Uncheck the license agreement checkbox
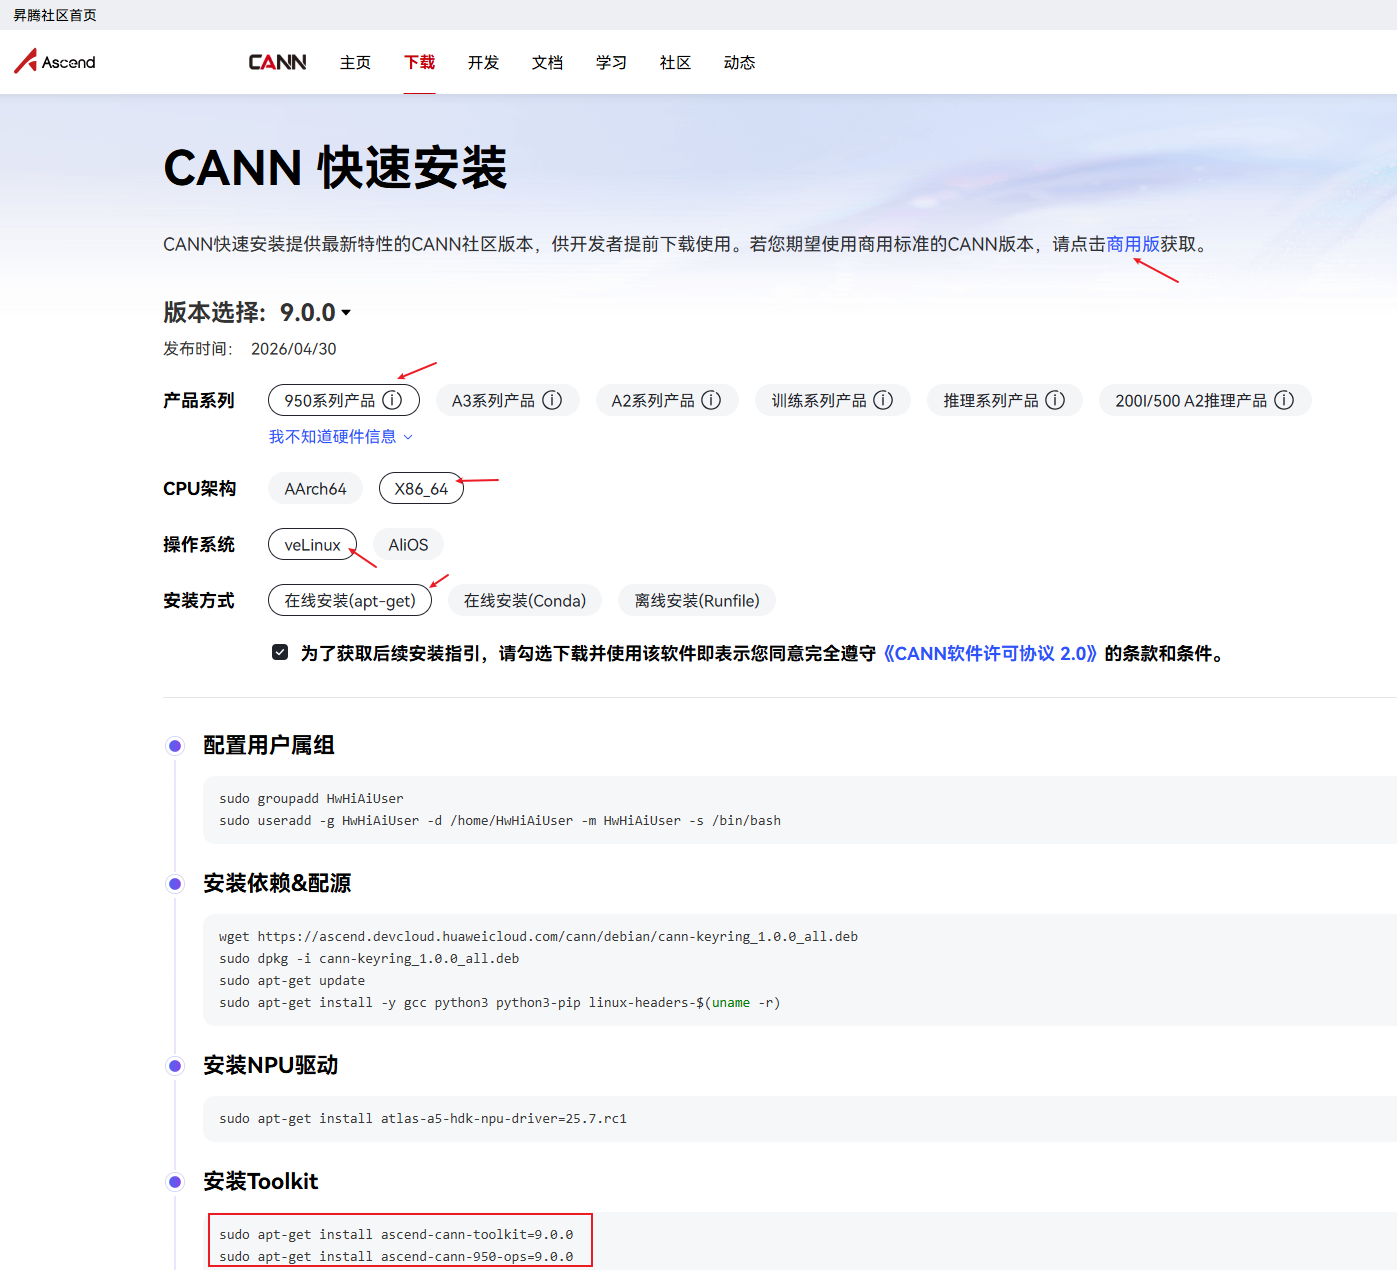 280,652
